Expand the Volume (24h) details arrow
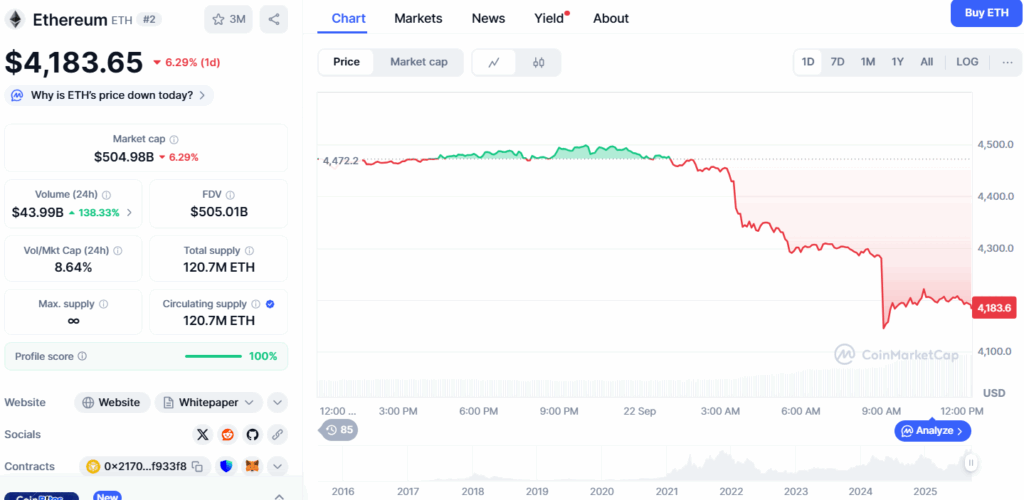The height and width of the screenshot is (500, 1024). pyautogui.click(x=129, y=212)
